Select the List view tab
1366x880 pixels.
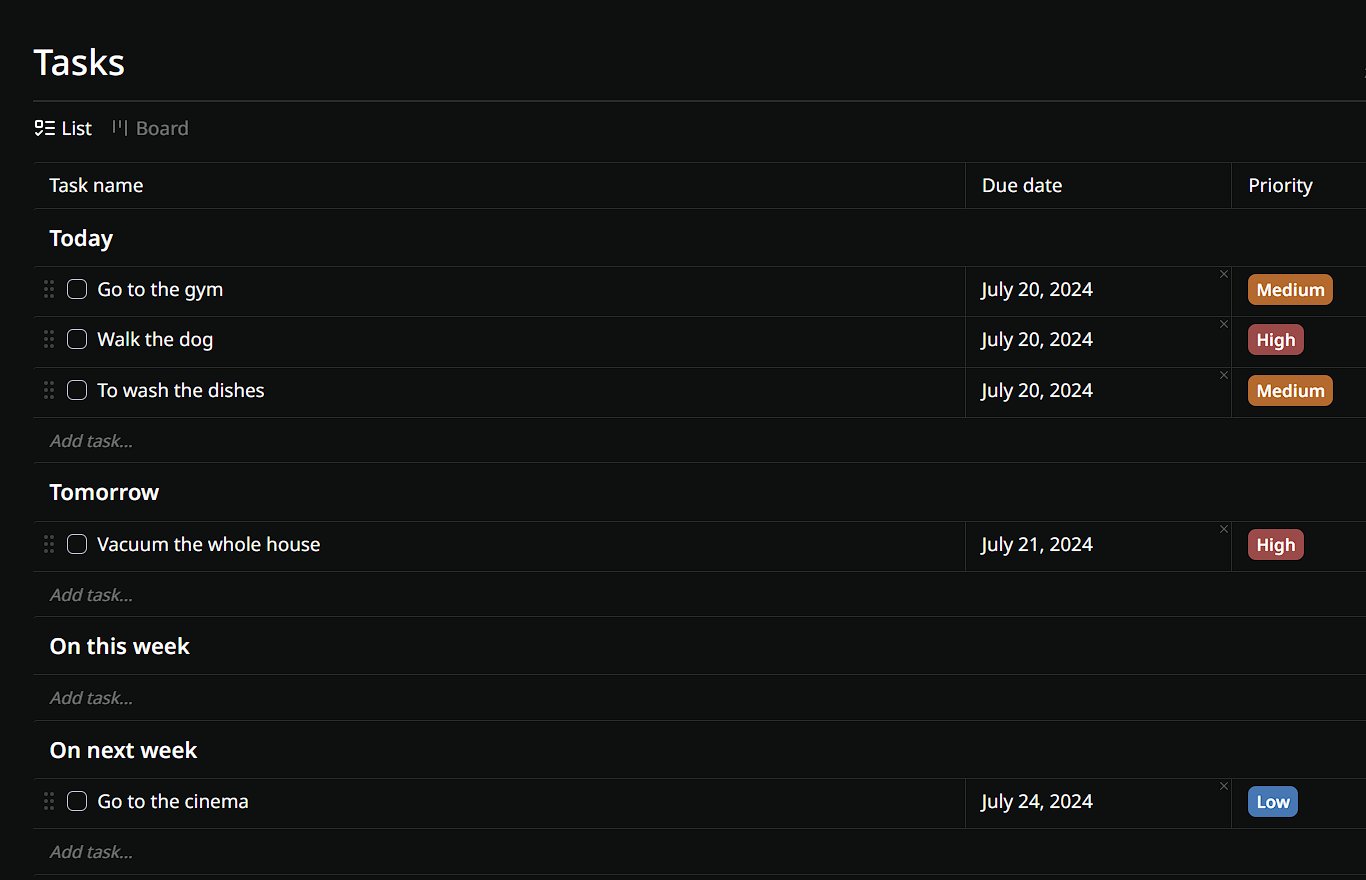coord(63,128)
